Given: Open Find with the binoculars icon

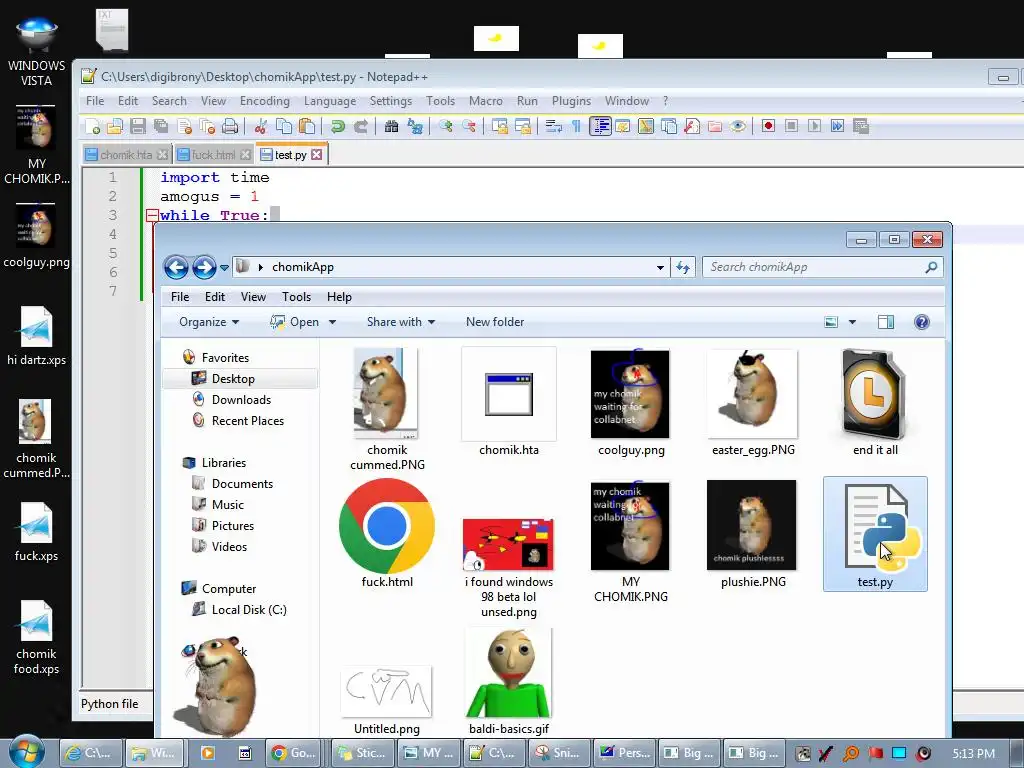Looking at the screenshot, I should 391,126.
